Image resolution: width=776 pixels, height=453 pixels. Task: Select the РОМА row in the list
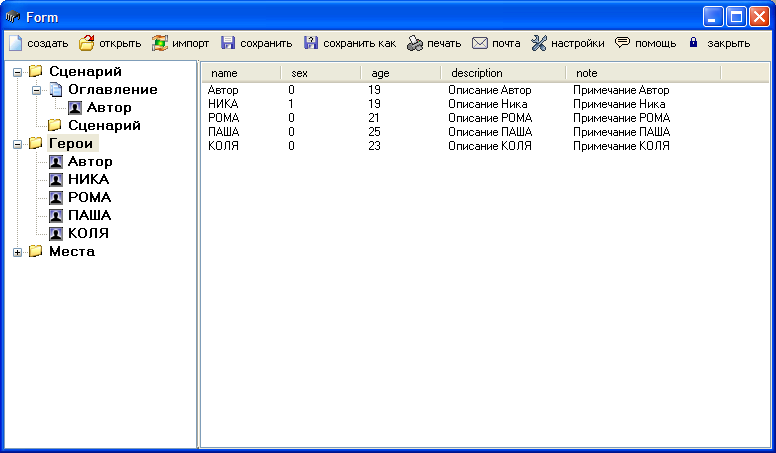(224, 118)
